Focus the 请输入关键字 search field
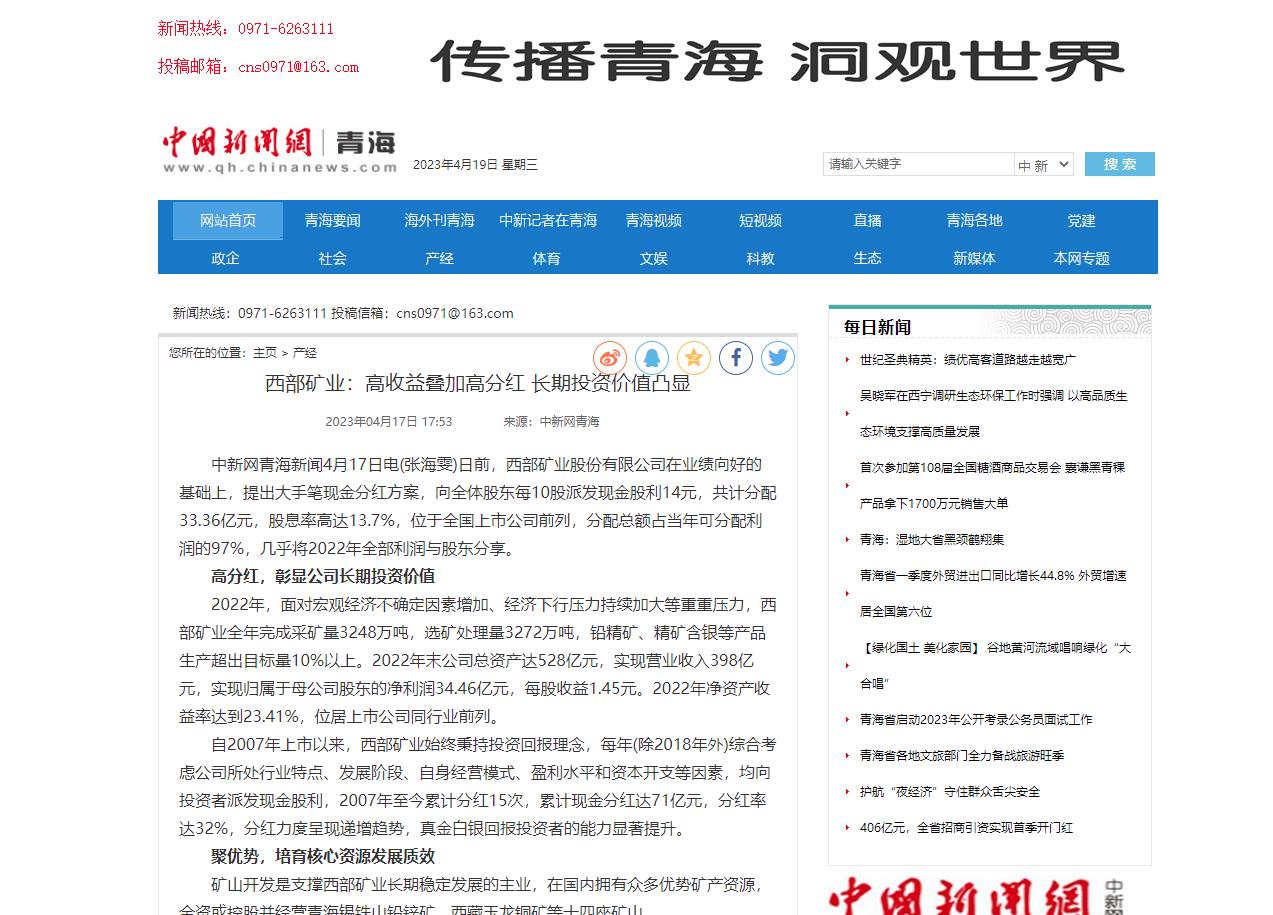 (919, 164)
